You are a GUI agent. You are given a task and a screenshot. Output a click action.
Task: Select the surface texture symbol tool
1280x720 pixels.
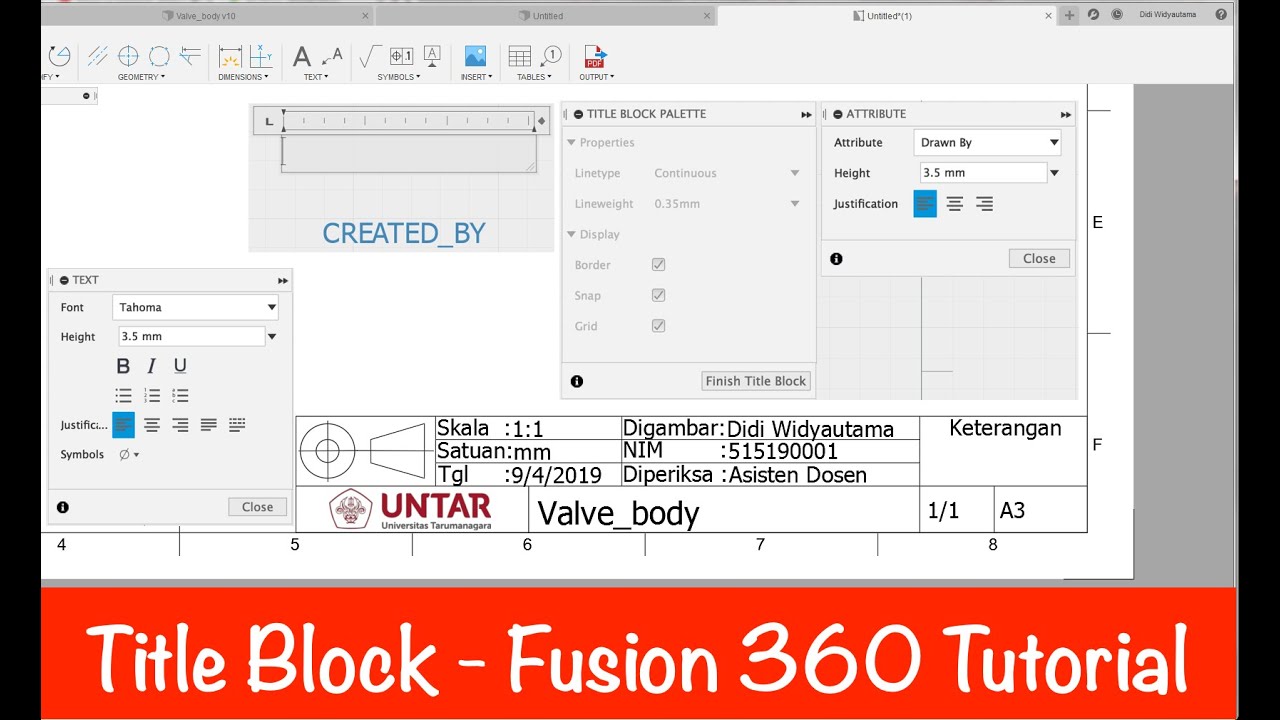point(370,56)
